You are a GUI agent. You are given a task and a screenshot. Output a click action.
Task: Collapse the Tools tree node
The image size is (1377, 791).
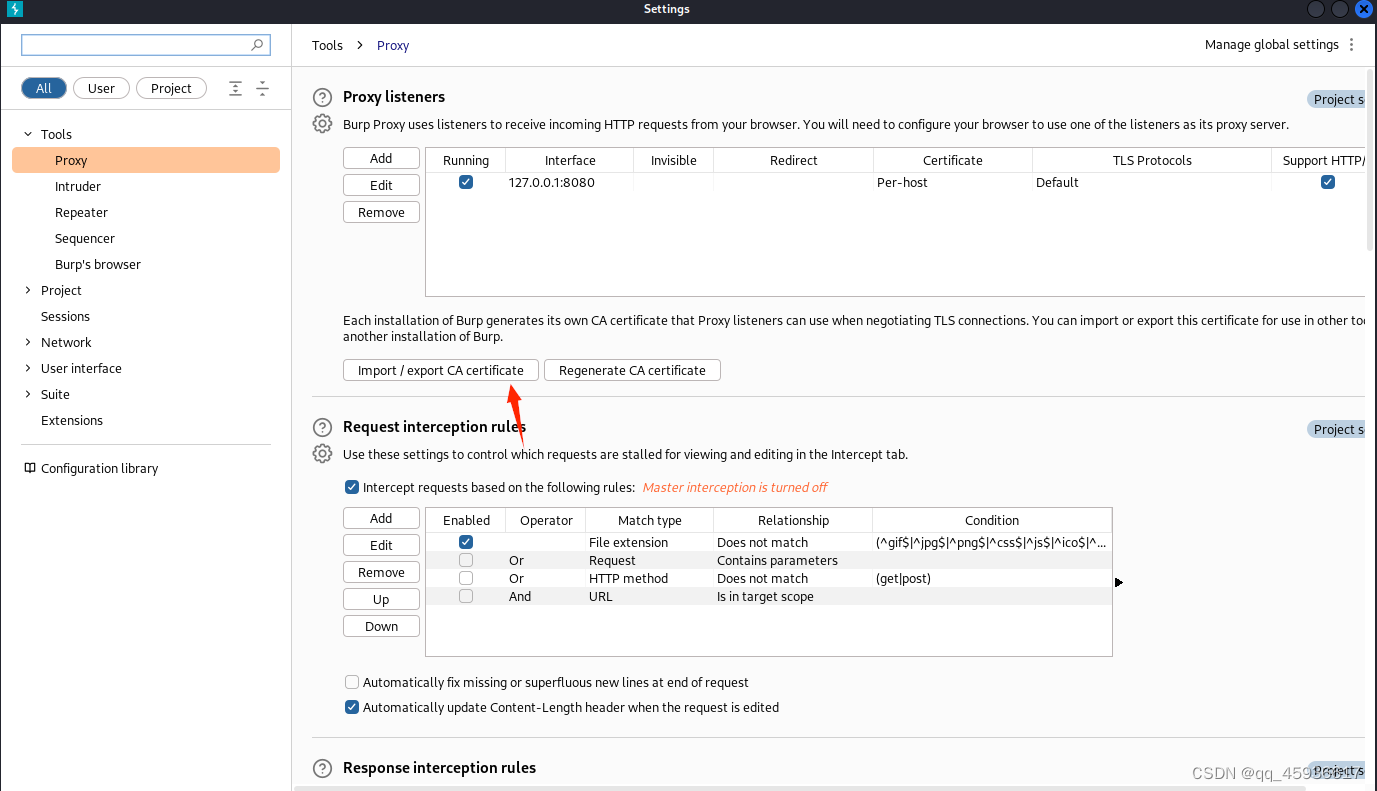coord(28,134)
